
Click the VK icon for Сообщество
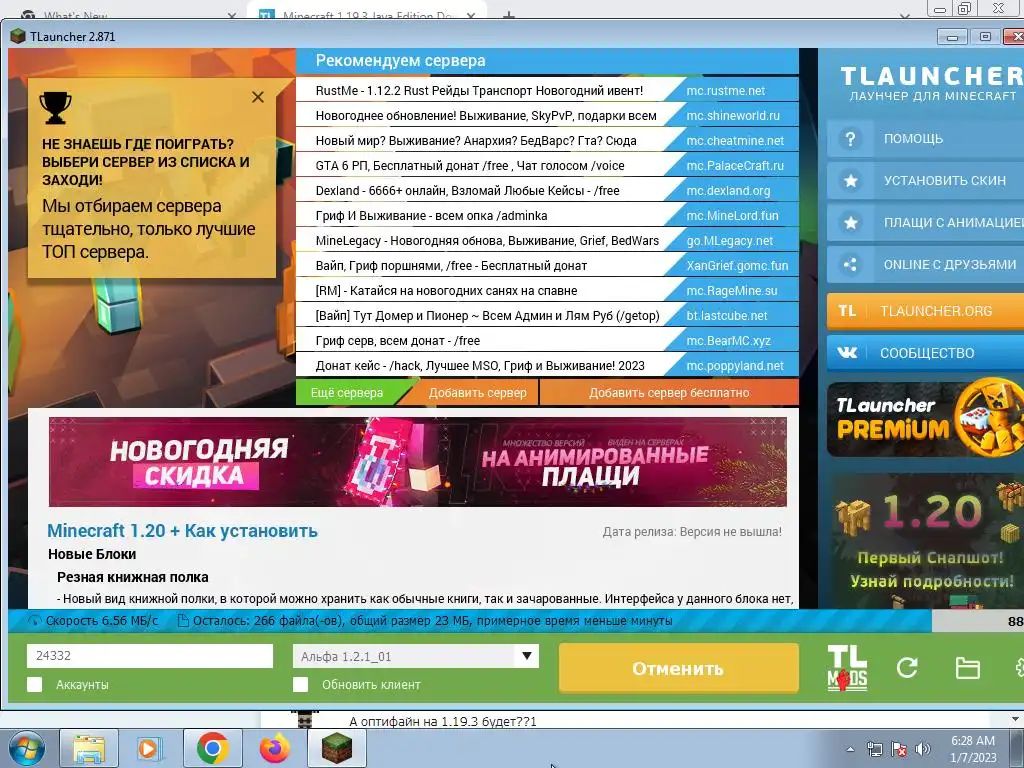tap(847, 353)
